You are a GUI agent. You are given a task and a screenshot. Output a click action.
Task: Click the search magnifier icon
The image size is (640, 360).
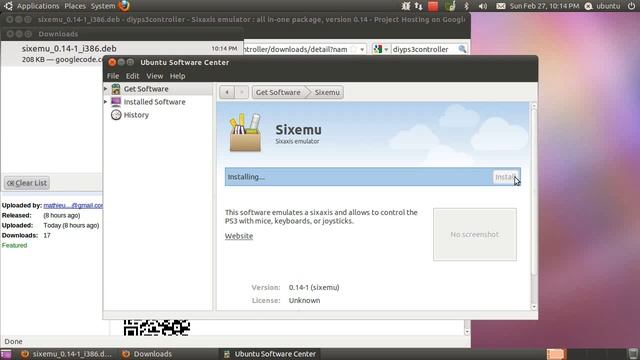click(462, 49)
